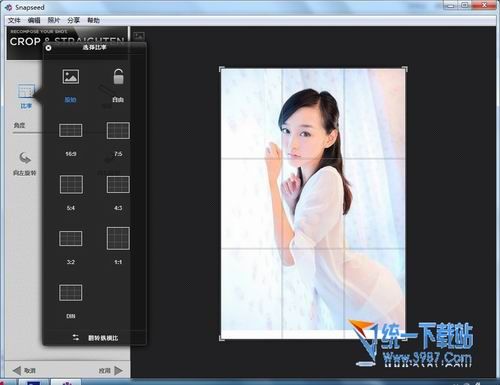Viewport: 500px width, 385px height.
Task: Open the 照片 menu
Action: (54, 20)
